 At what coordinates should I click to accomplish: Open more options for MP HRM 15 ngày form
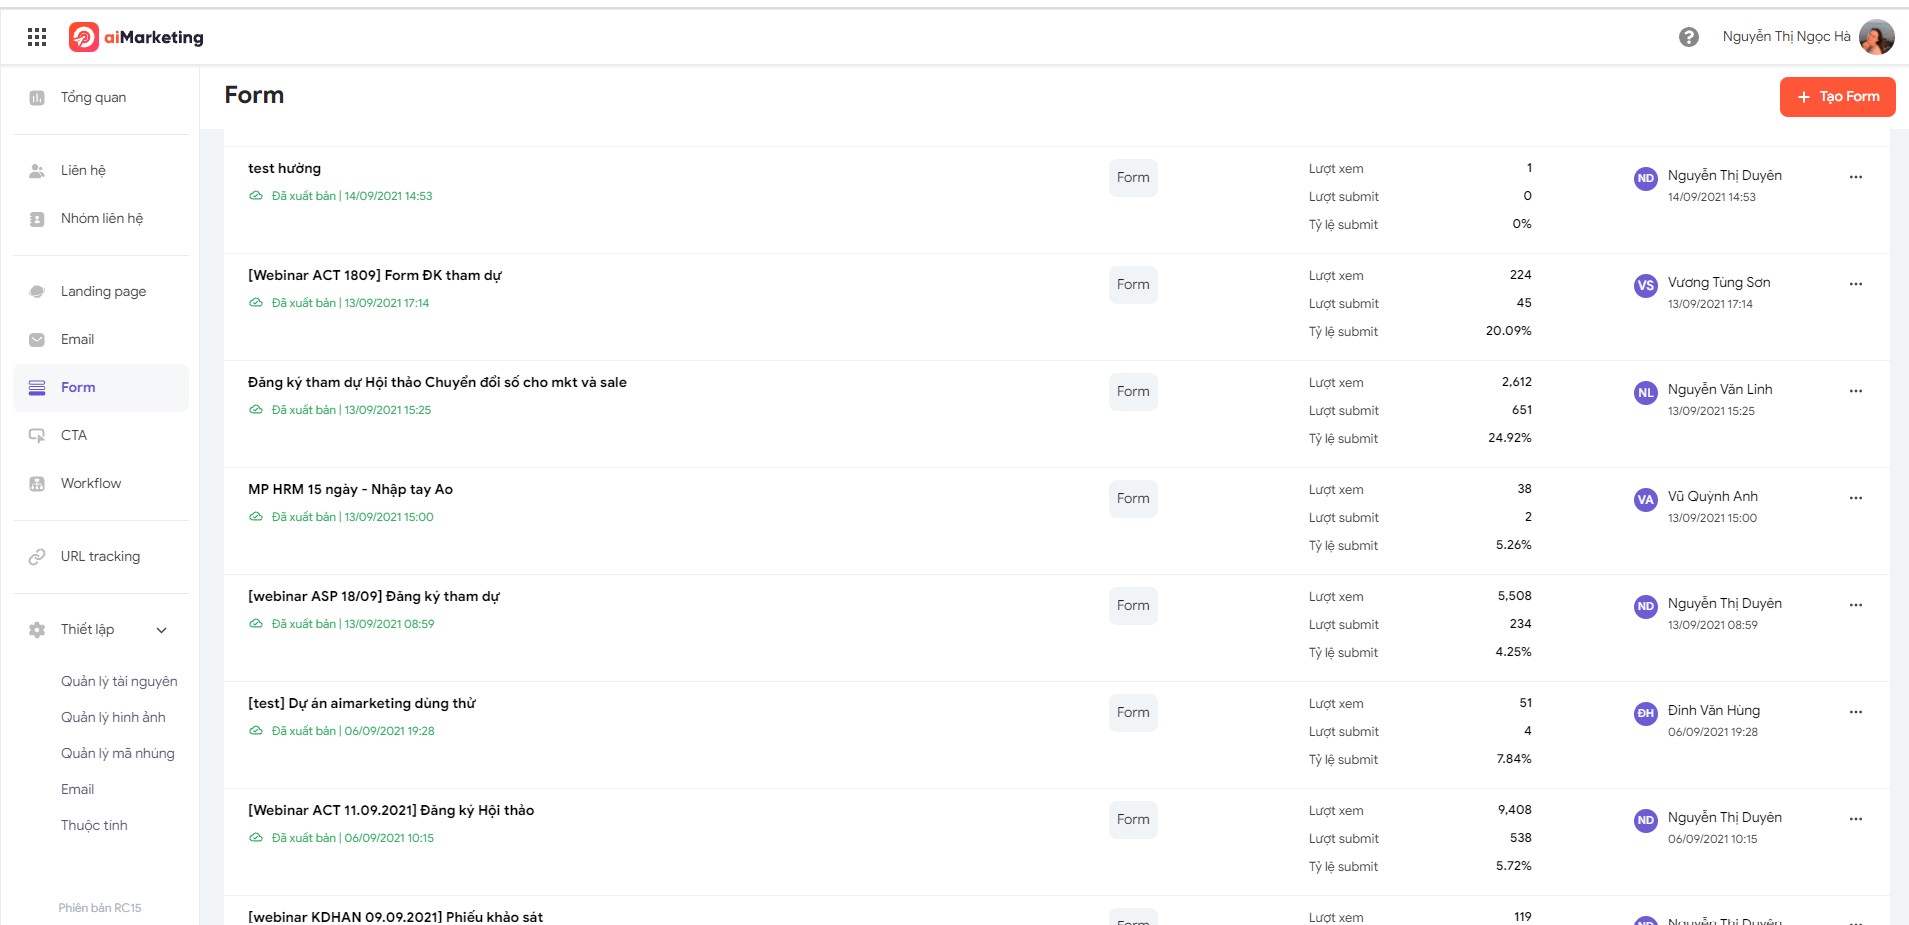(1856, 498)
